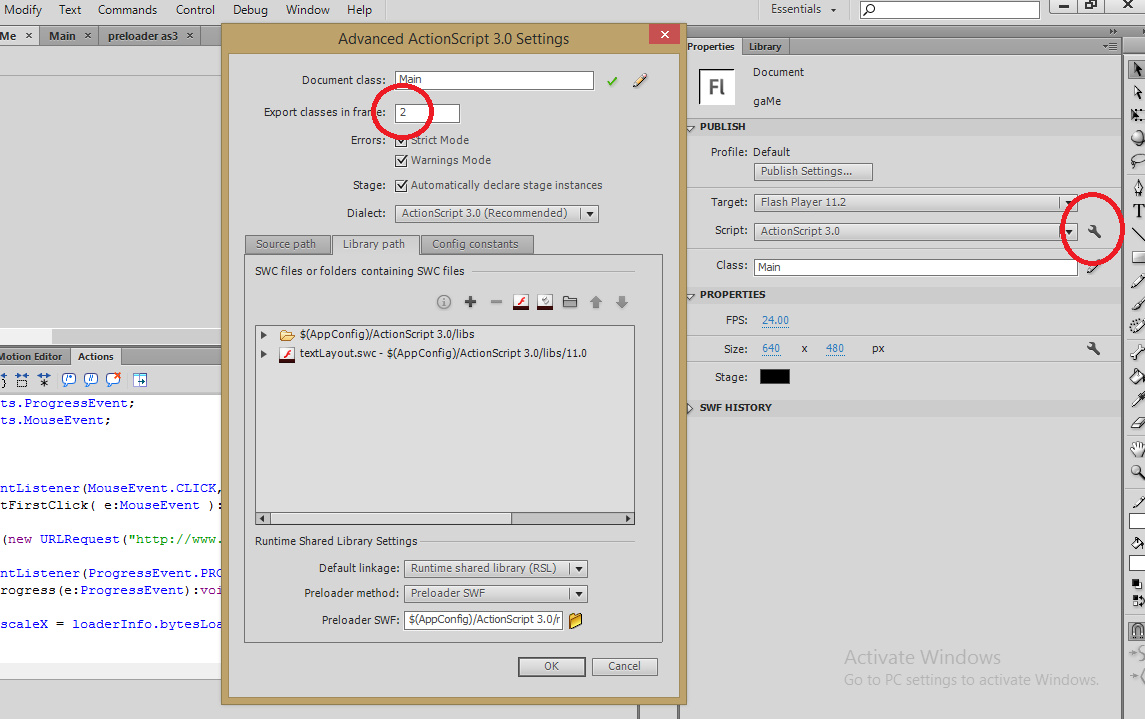Switch to the Source path tab
The image size is (1145, 719).
coord(286,245)
